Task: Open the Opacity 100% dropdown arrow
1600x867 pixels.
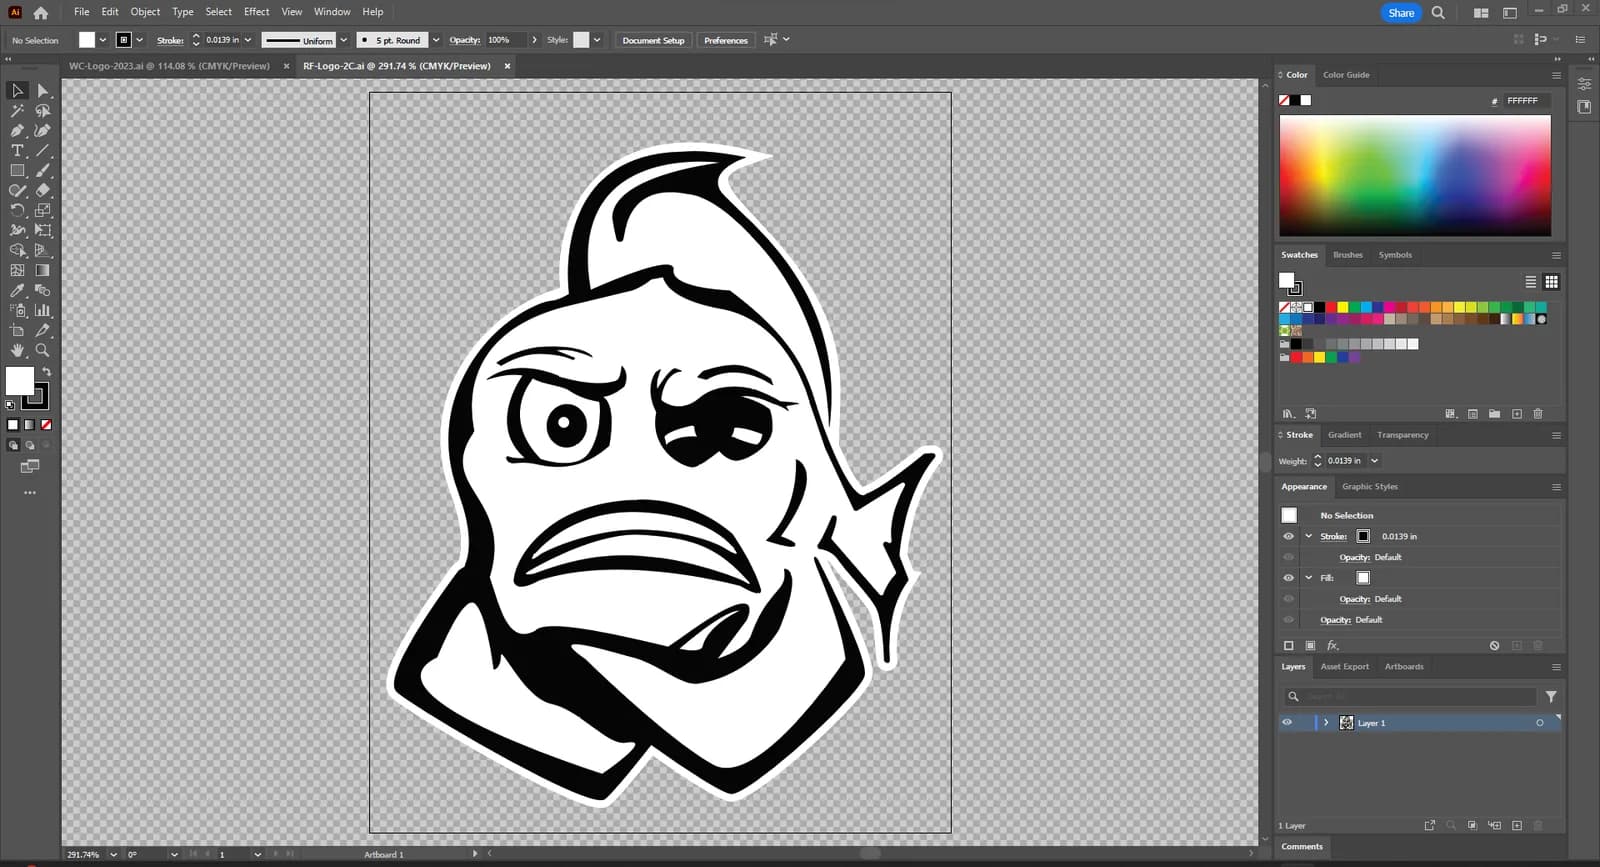Action: point(534,40)
